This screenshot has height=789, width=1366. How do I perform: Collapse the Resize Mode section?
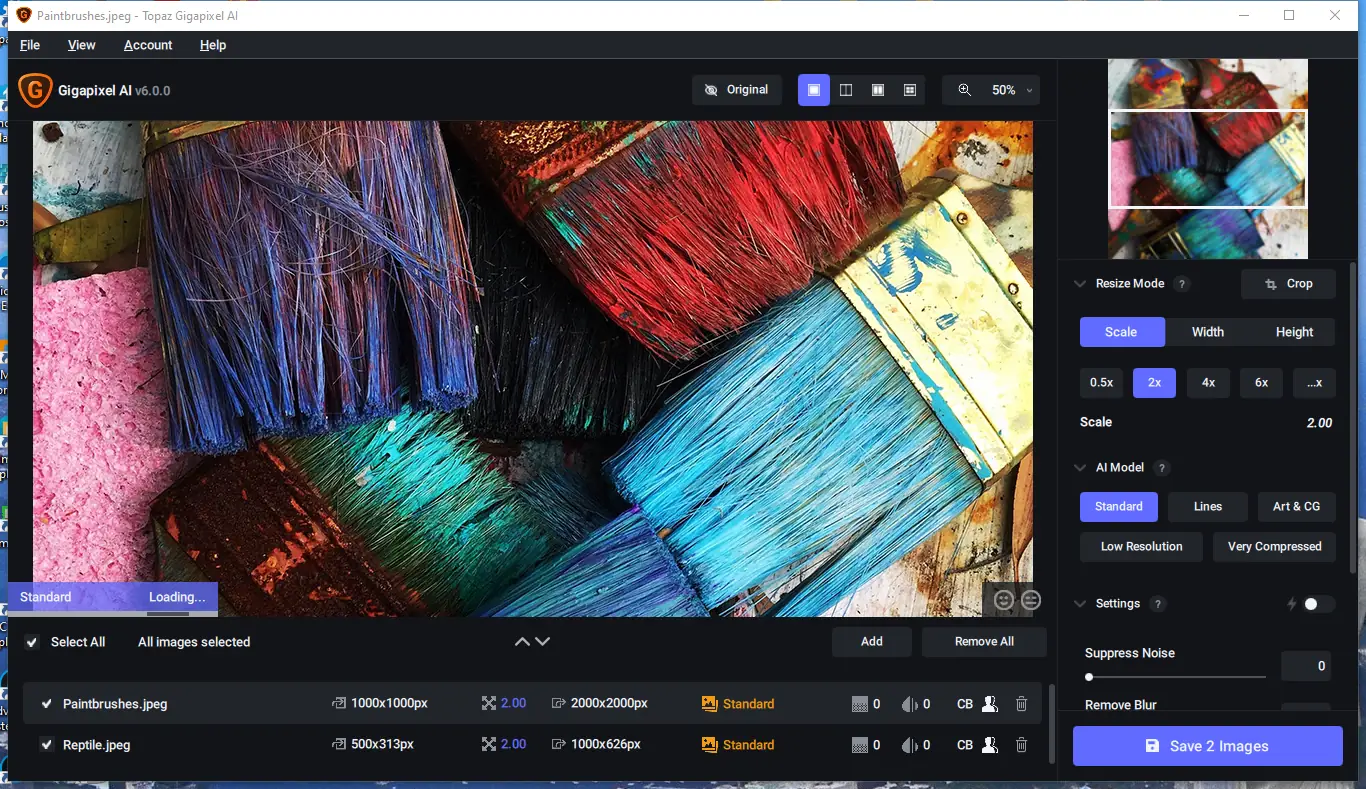(x=1080, y=284)
